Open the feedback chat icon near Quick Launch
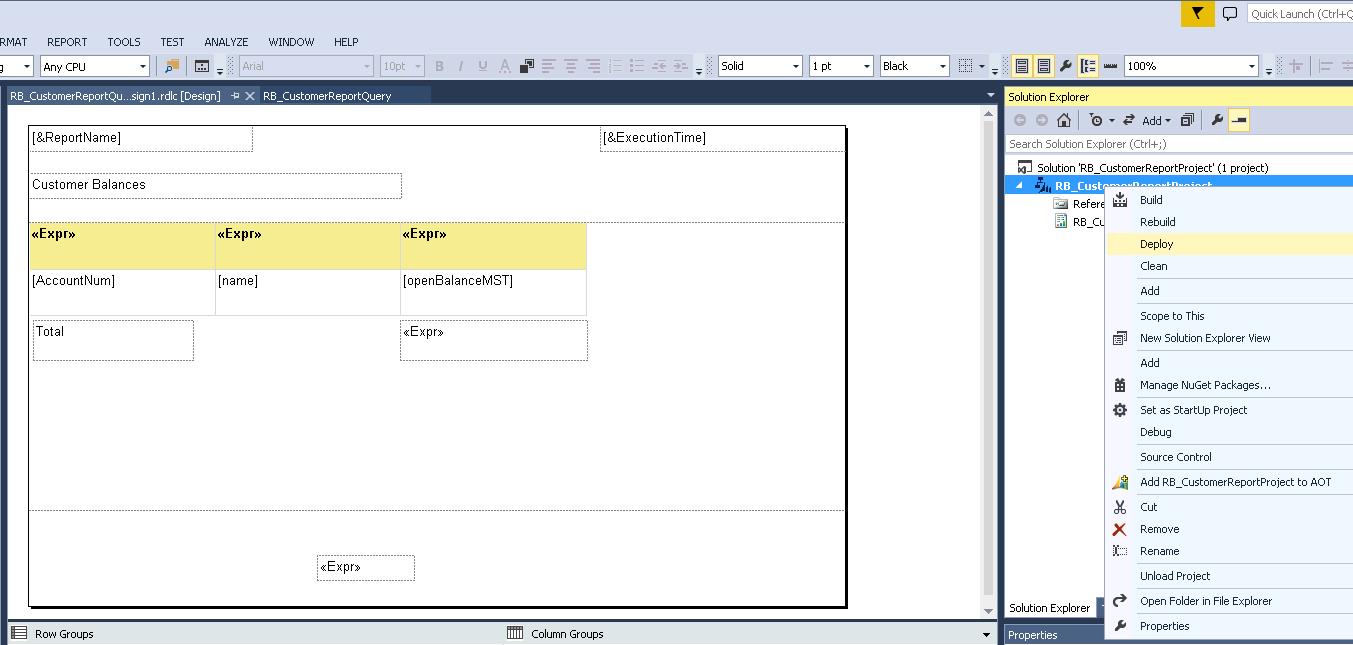The image size is (1353, 645). coord(1230,14)
